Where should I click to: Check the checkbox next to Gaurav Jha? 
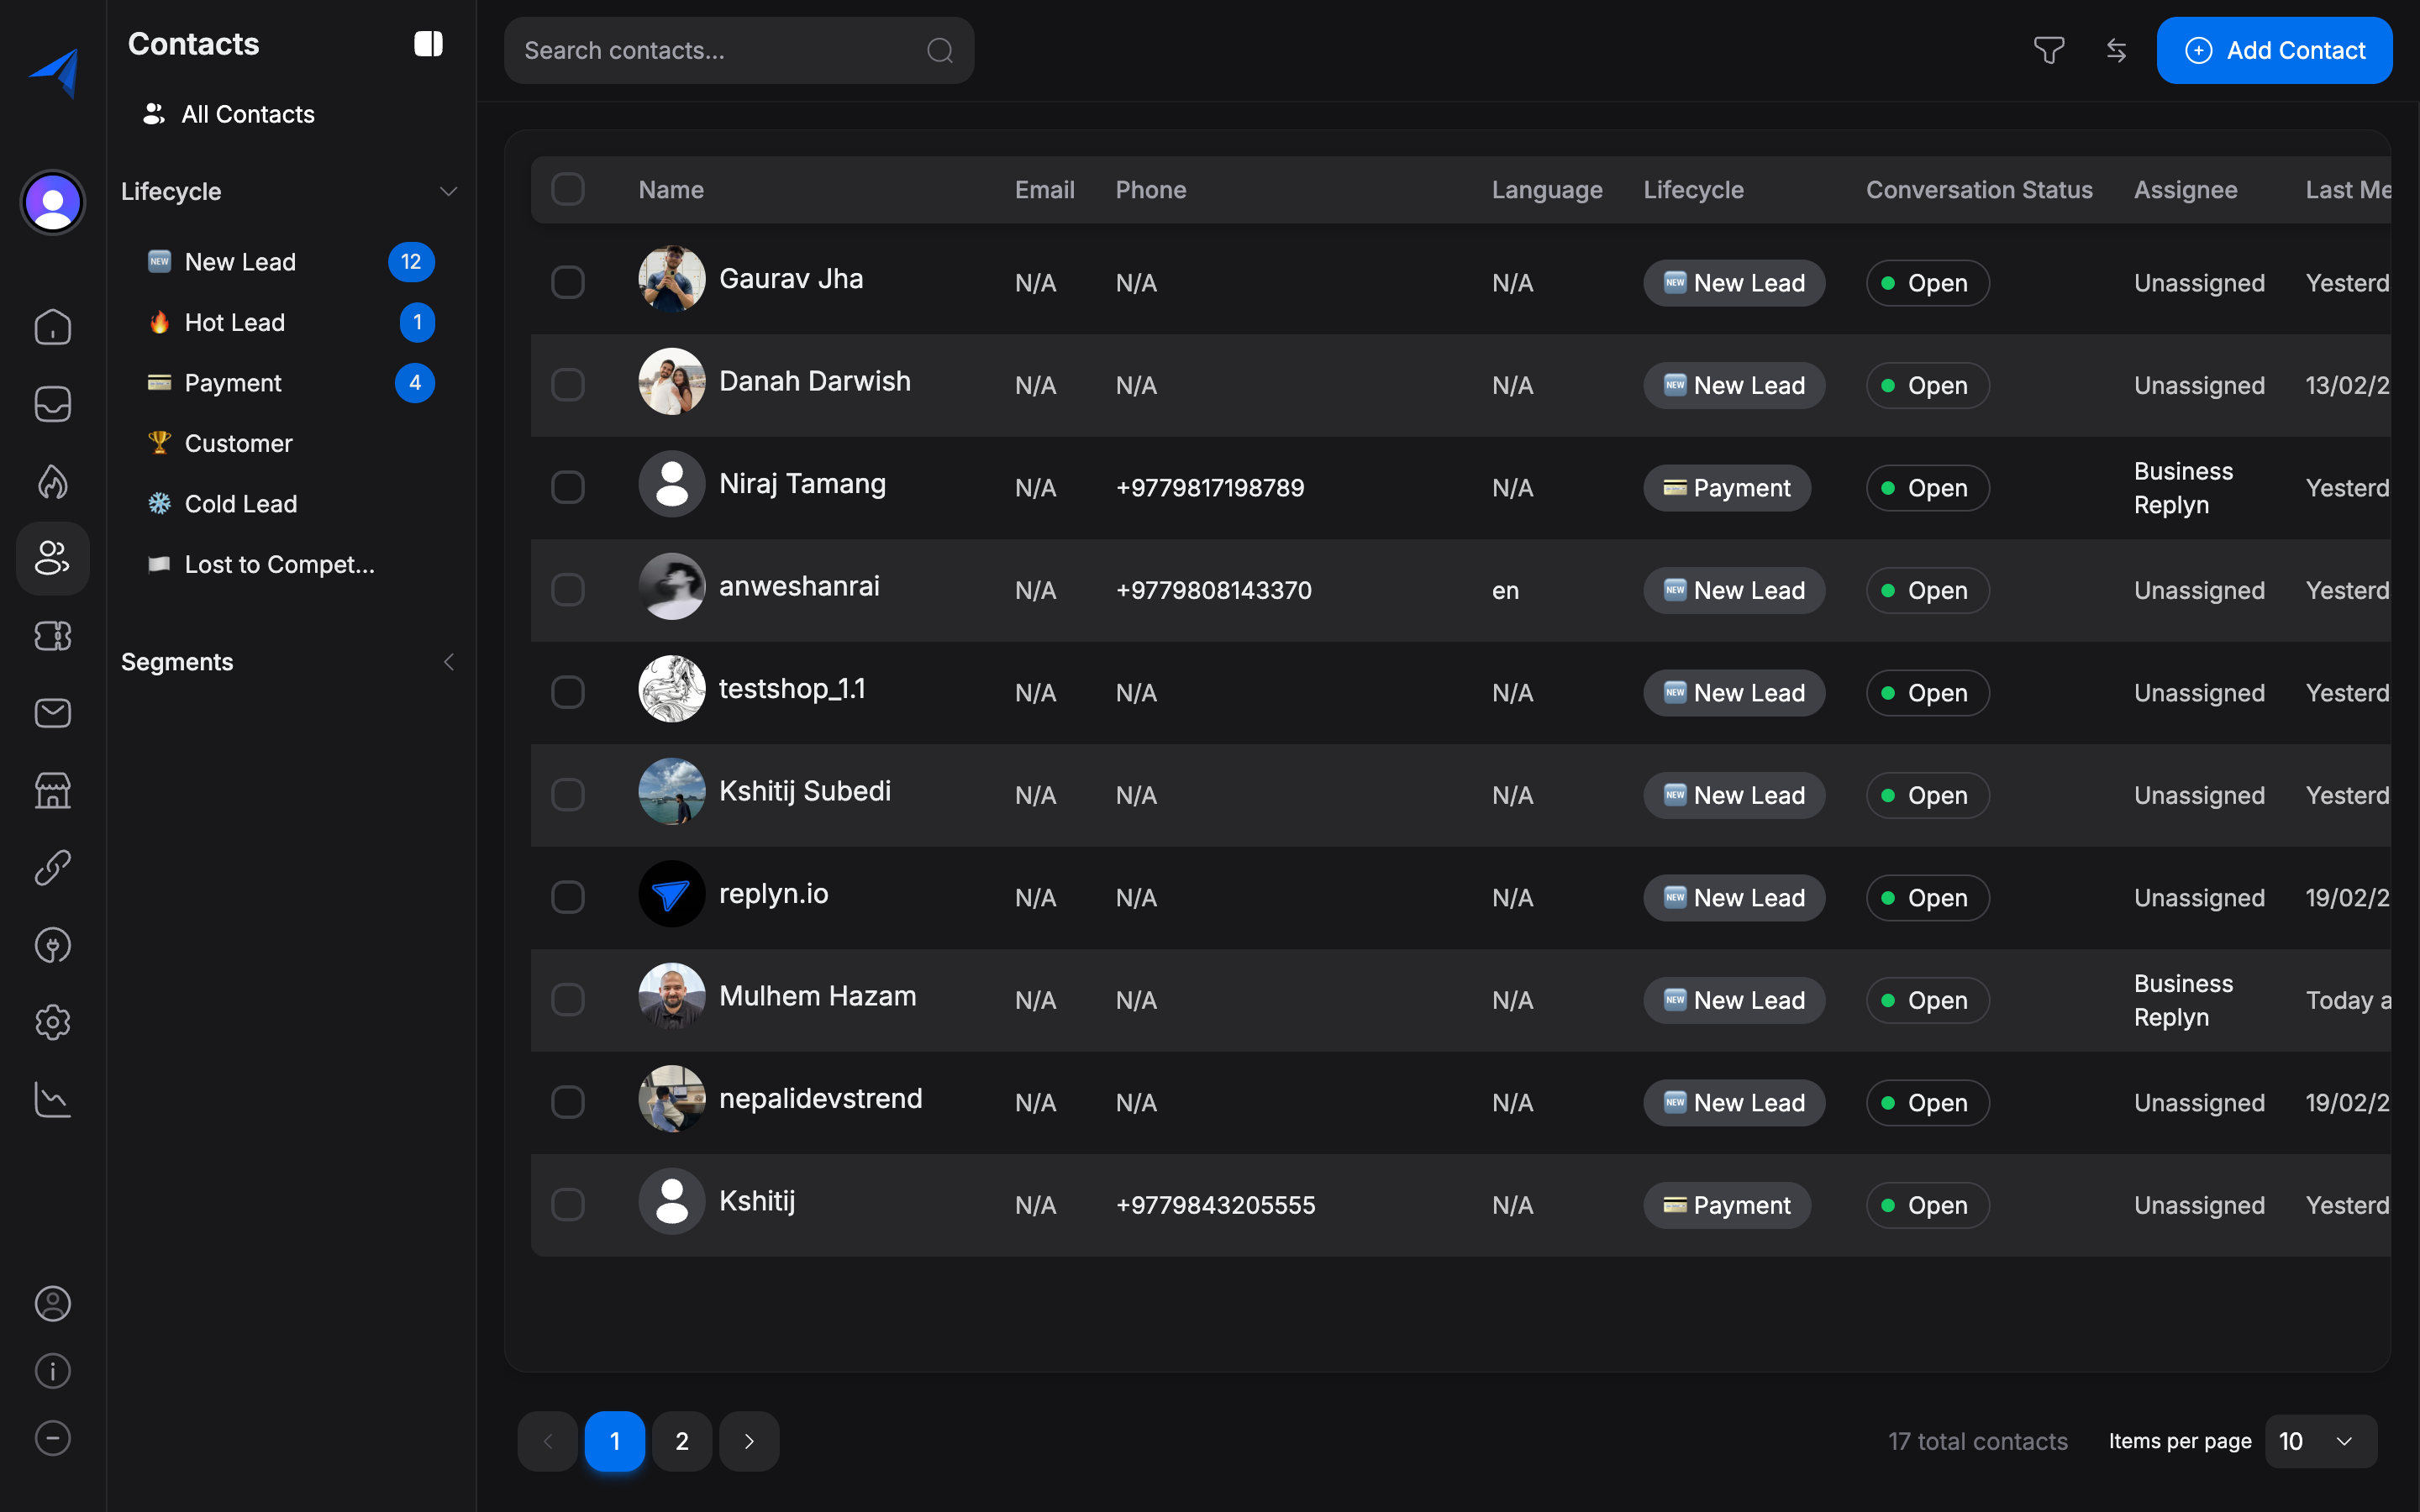568,281
